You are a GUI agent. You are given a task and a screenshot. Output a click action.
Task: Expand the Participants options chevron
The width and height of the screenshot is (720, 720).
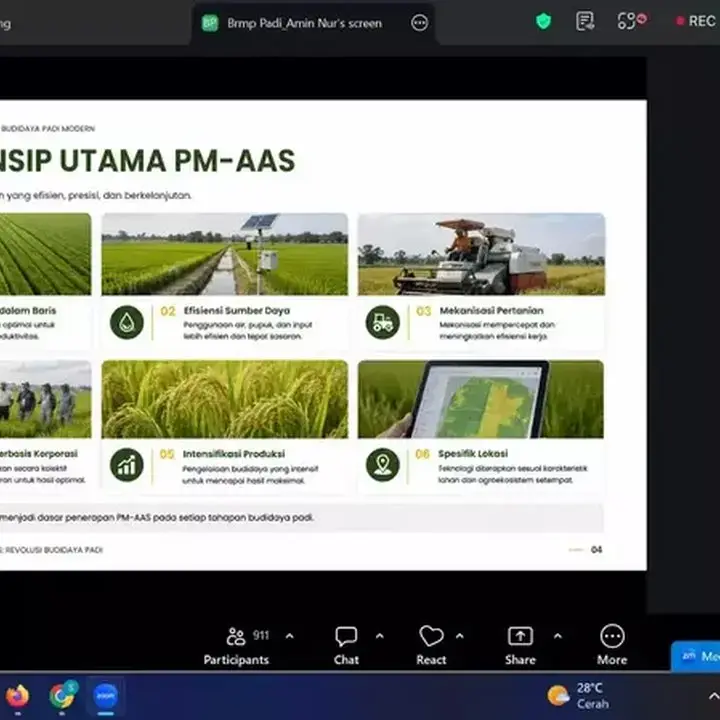click(289, 636)
